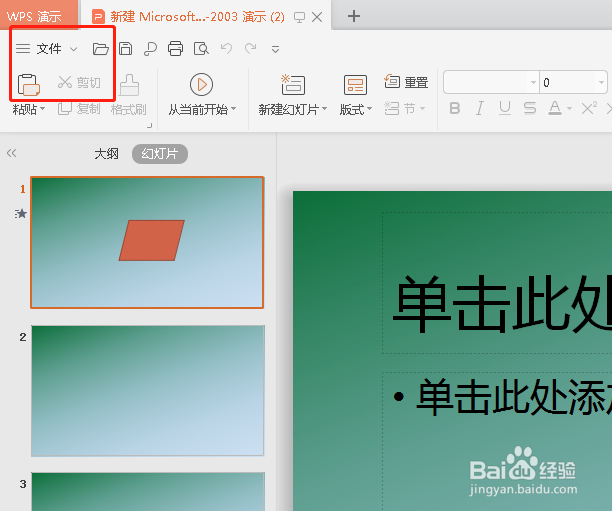Click the 剪切 cut button

click(x=79, y=82)
